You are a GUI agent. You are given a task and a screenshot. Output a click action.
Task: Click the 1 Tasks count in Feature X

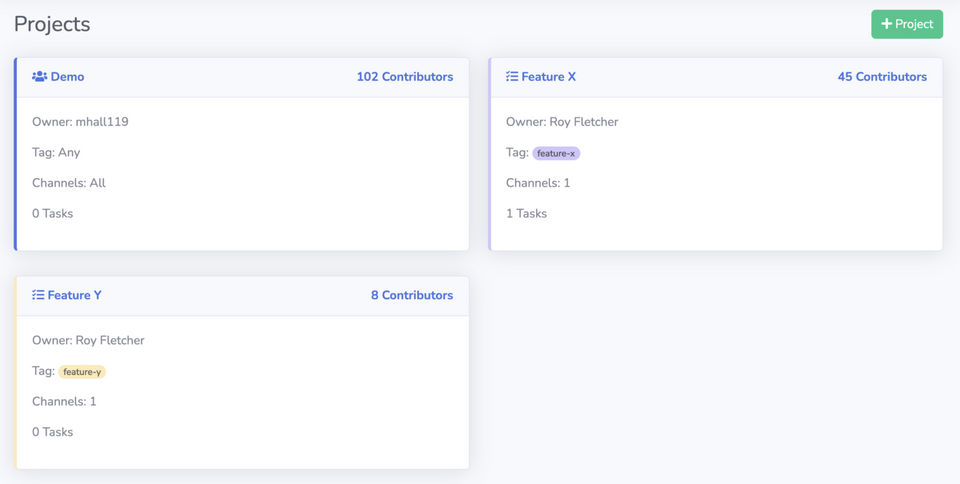click(x=526, y=214)
